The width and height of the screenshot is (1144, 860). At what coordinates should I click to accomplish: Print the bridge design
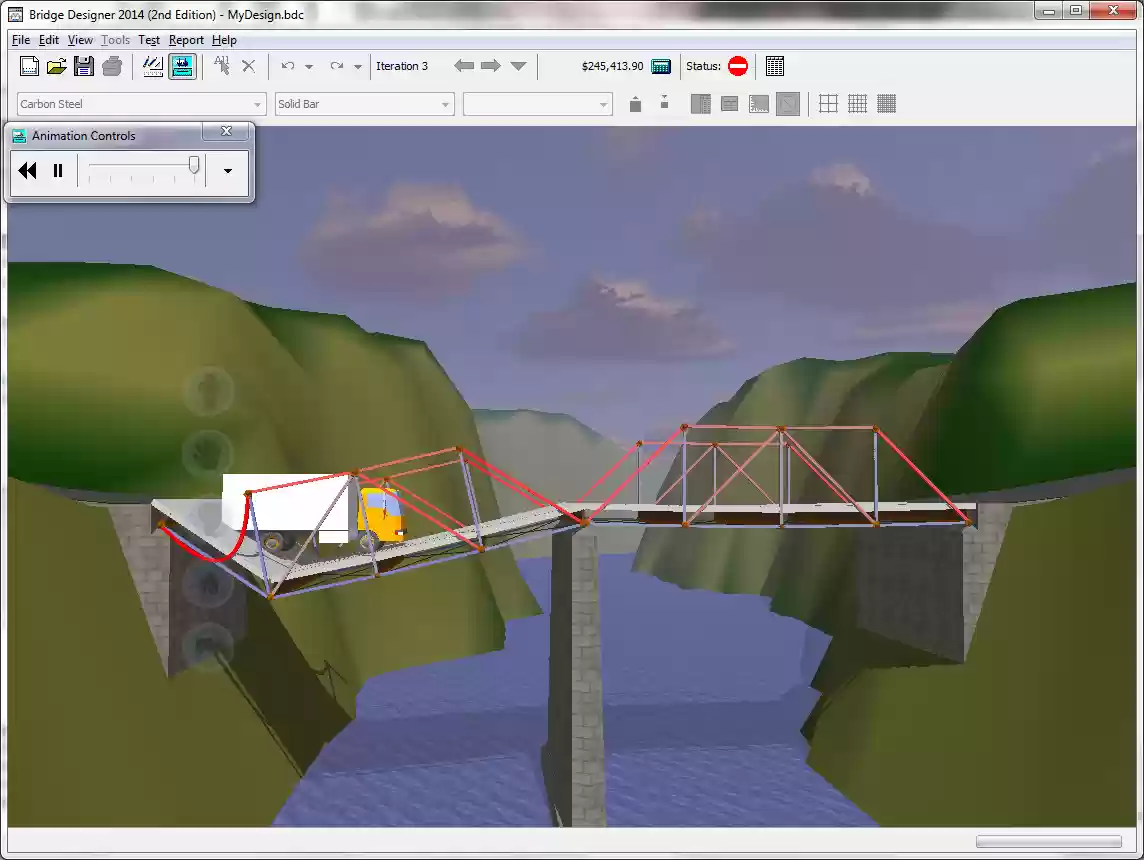(112, 66)
